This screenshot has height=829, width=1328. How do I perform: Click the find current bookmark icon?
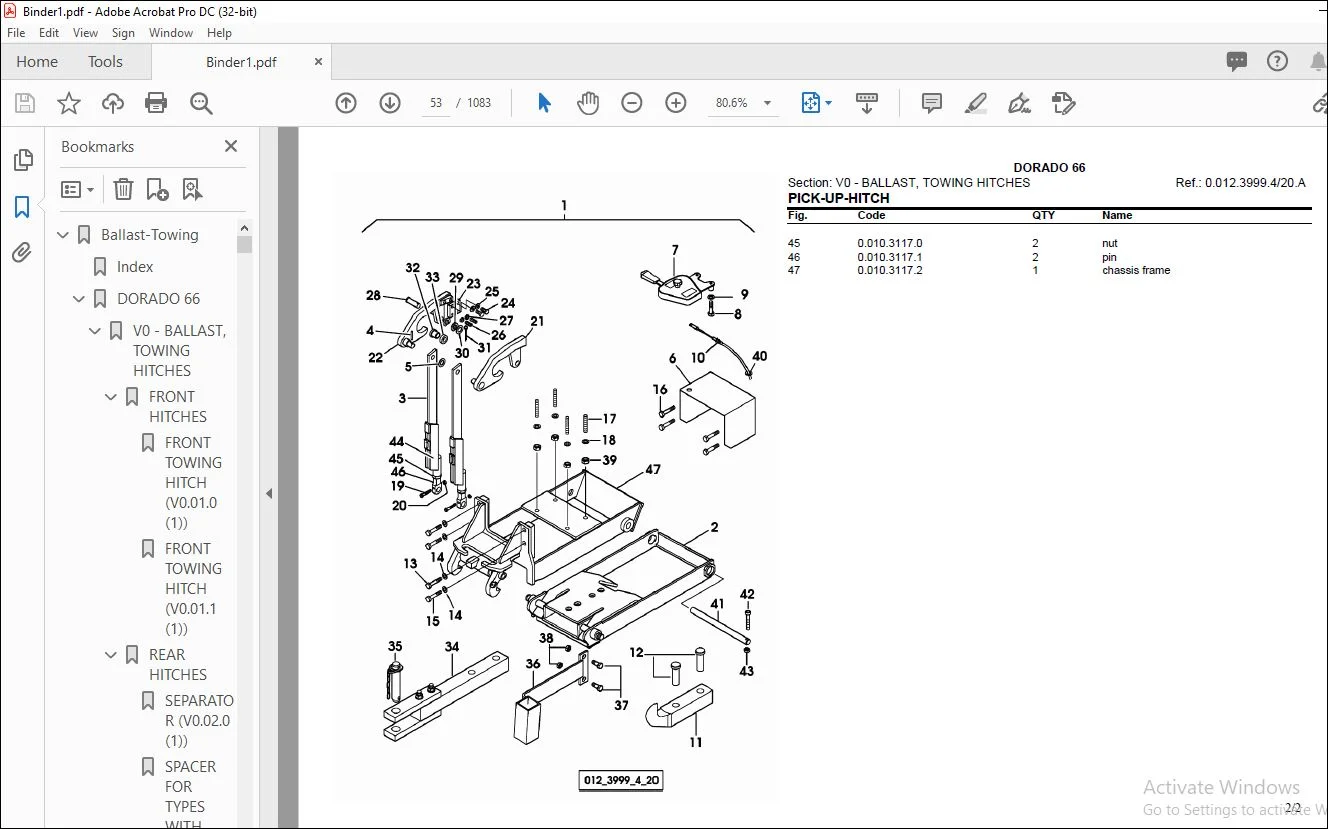[192, 189]
